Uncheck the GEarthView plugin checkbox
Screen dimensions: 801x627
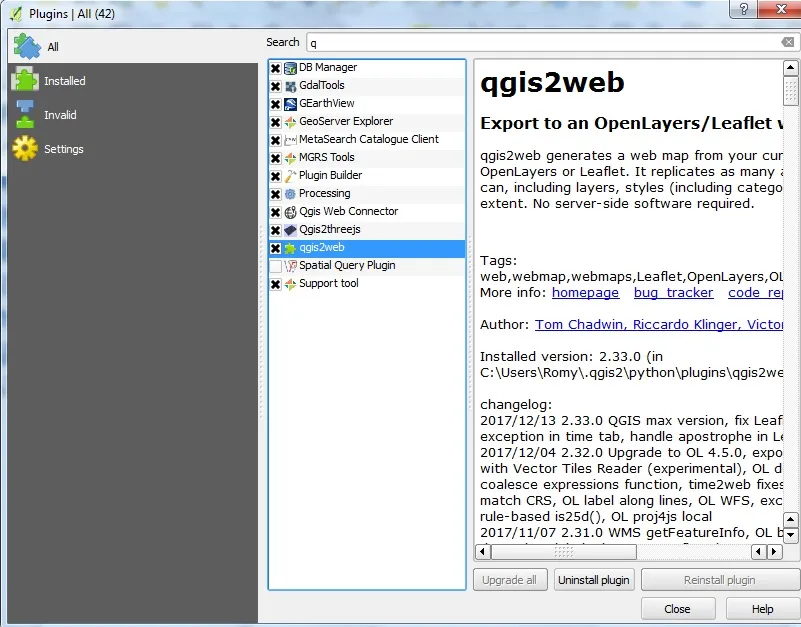click(x=275, y=104)
